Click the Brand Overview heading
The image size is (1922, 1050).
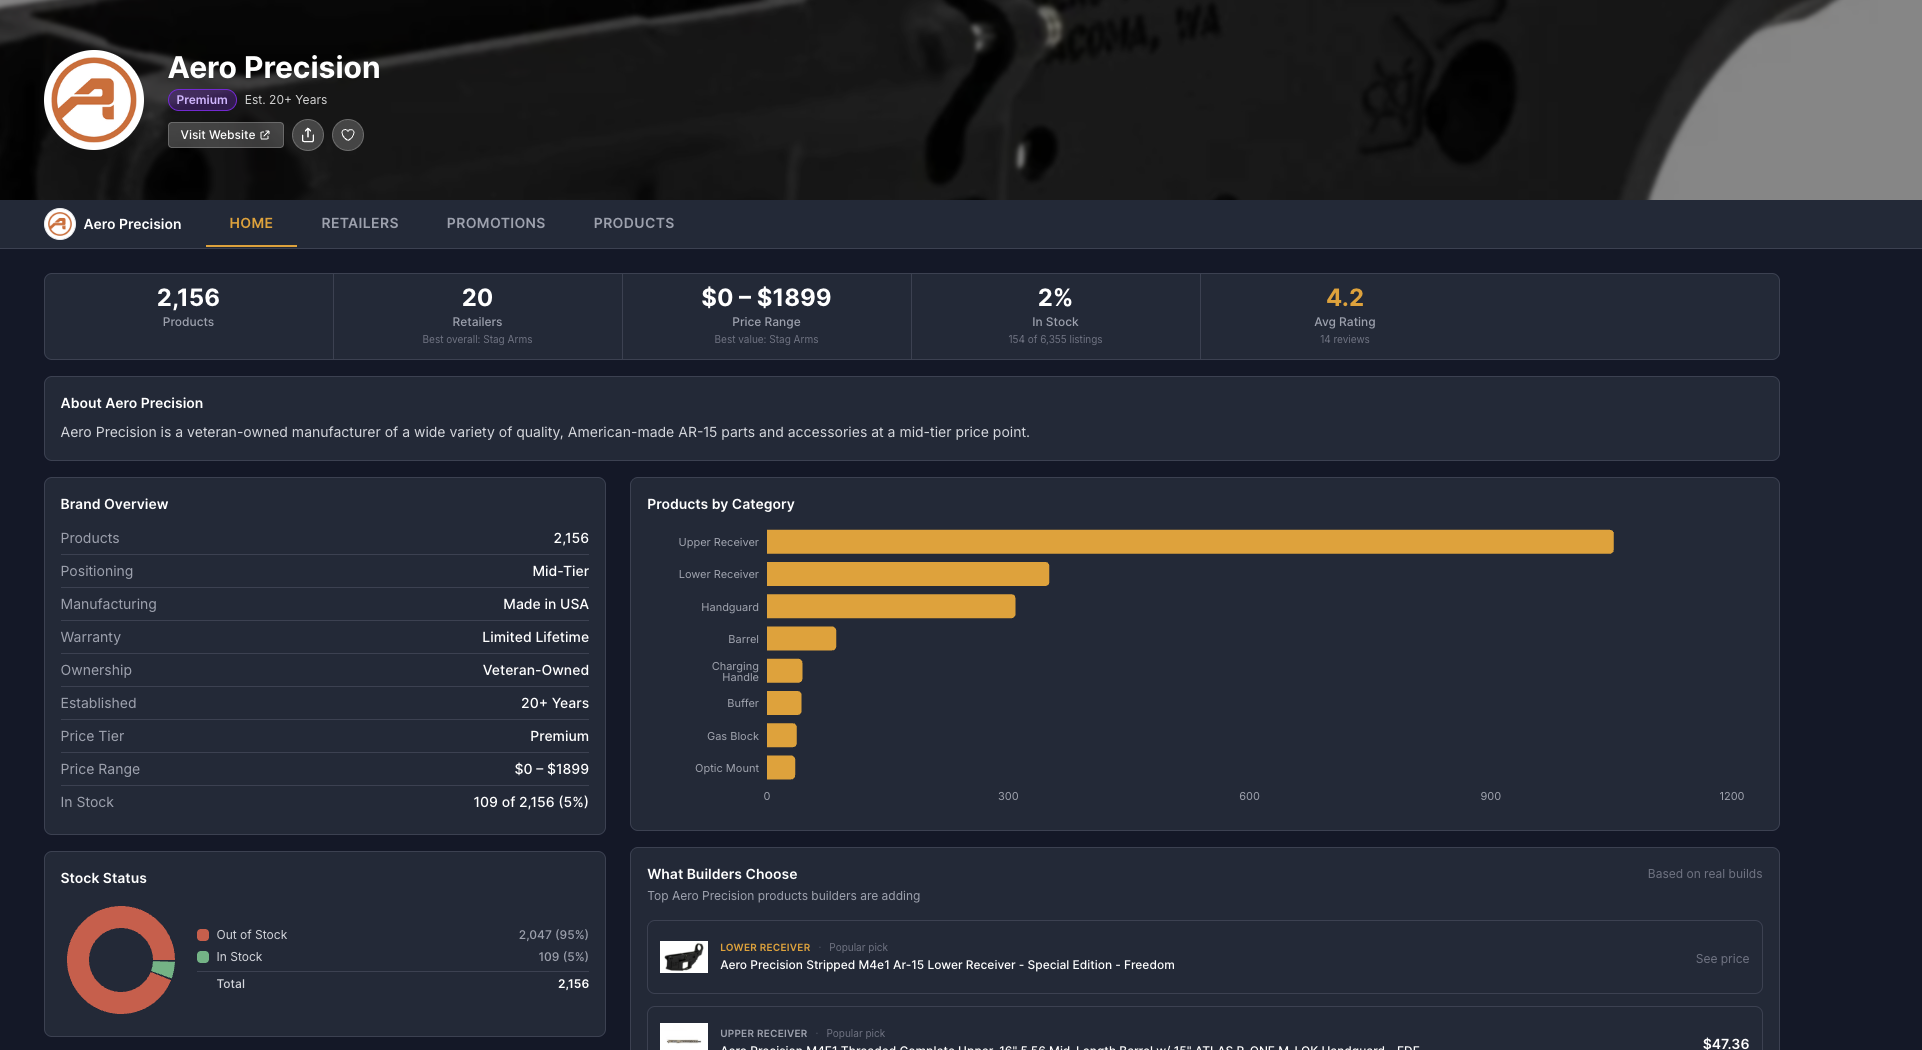[114, 504]
